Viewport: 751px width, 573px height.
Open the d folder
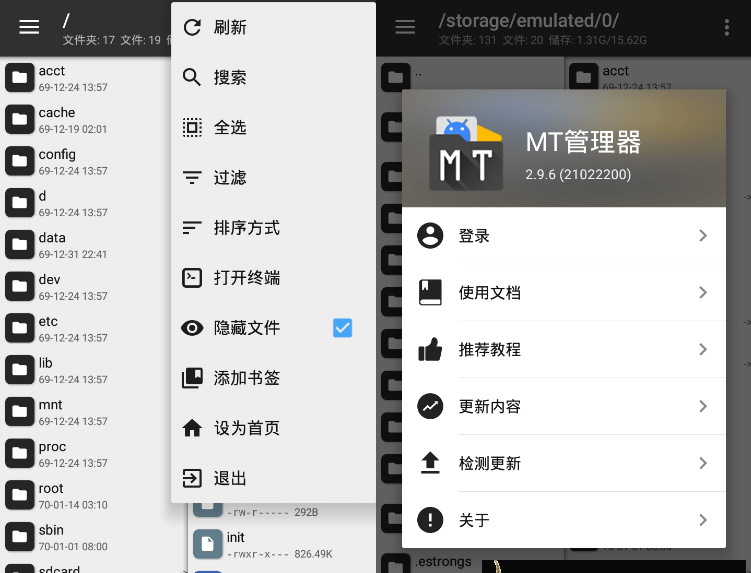(85, 203)
